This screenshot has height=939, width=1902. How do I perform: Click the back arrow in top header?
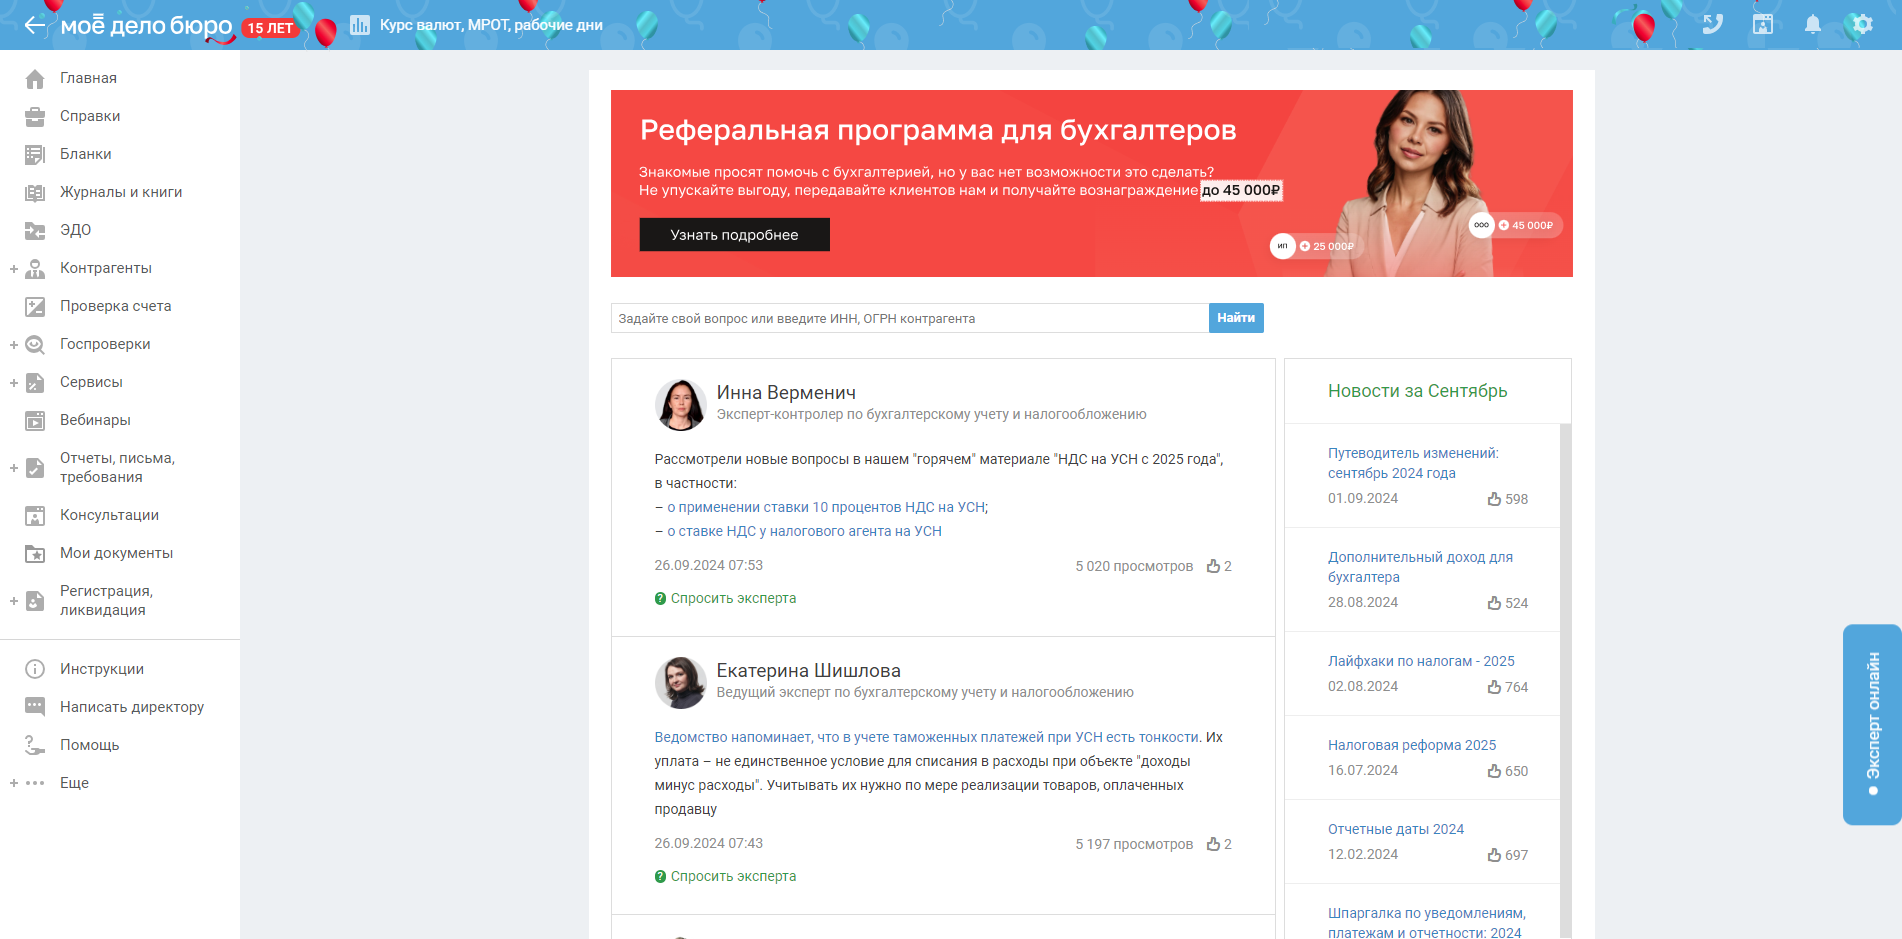35,25
